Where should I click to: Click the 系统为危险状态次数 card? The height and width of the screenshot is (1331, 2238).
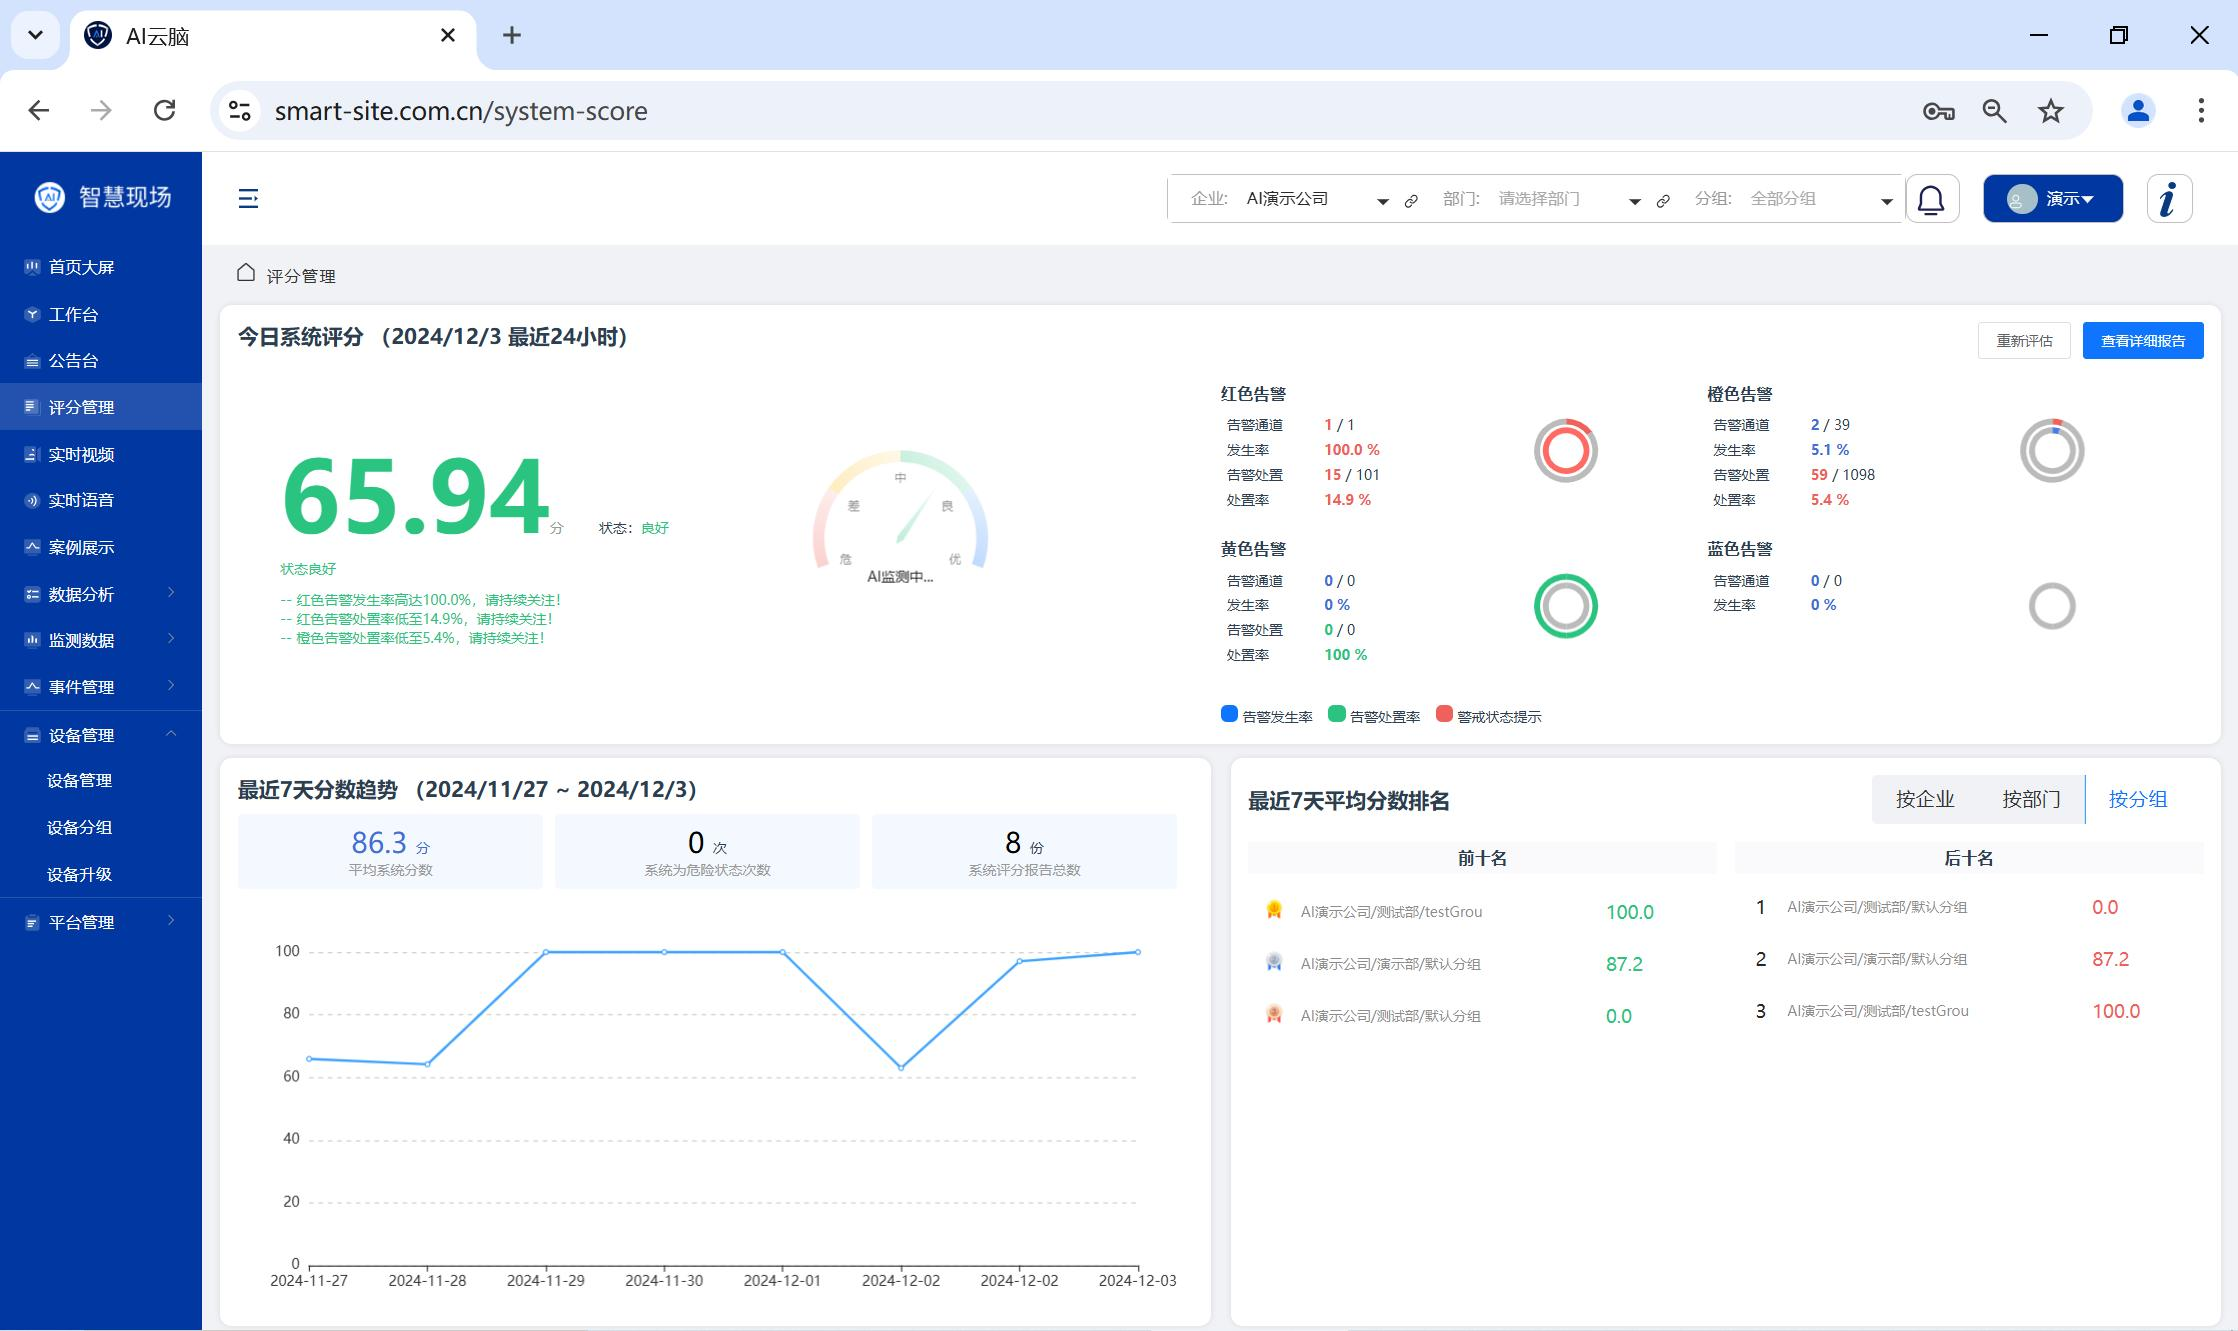(x=707, y=851)
